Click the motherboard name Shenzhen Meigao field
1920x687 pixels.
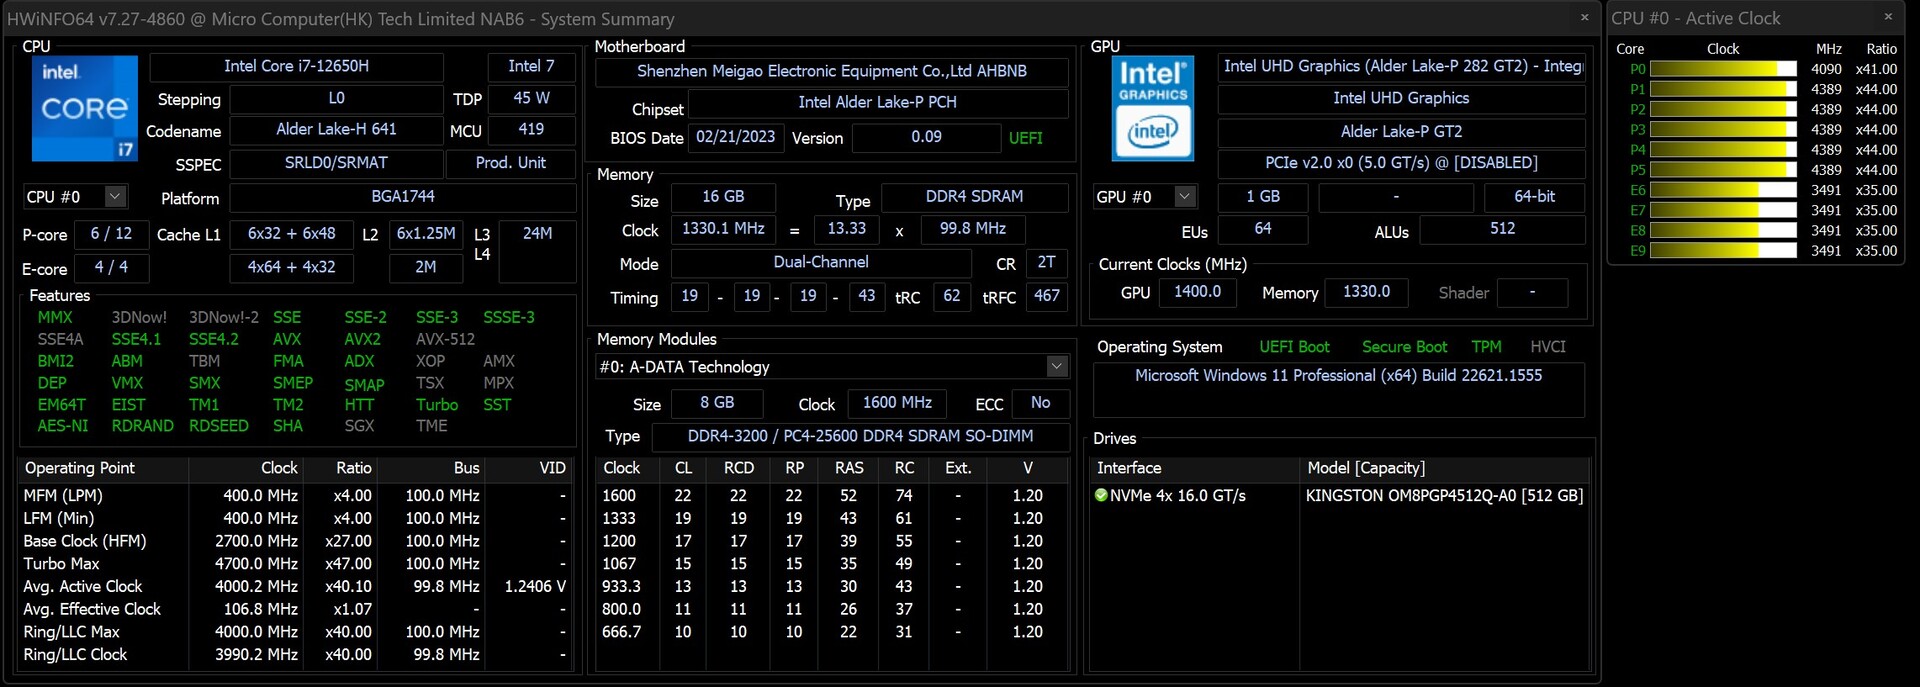(832, 71)
